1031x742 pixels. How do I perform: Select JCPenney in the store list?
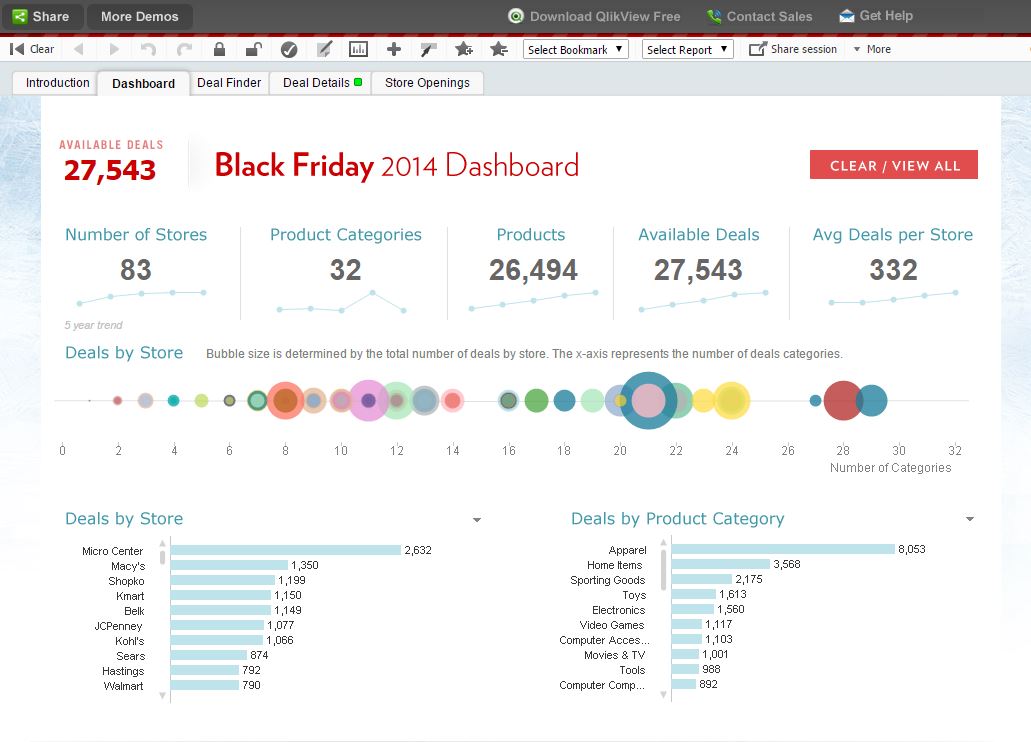pyautogui.click(x=118, y=626)
